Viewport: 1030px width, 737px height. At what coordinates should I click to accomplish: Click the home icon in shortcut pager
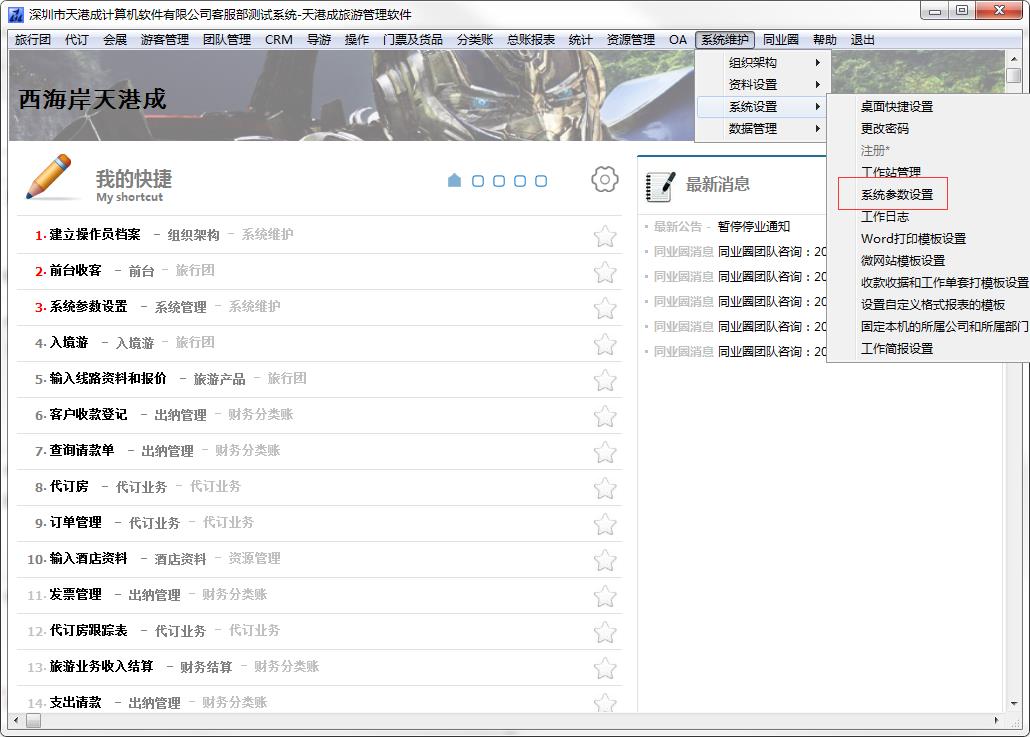coord(454,180)
